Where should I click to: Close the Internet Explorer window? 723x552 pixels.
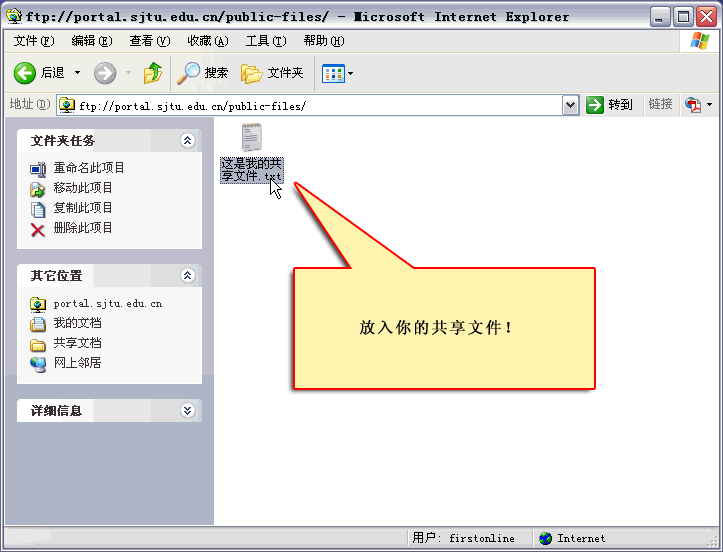point(706,17)
